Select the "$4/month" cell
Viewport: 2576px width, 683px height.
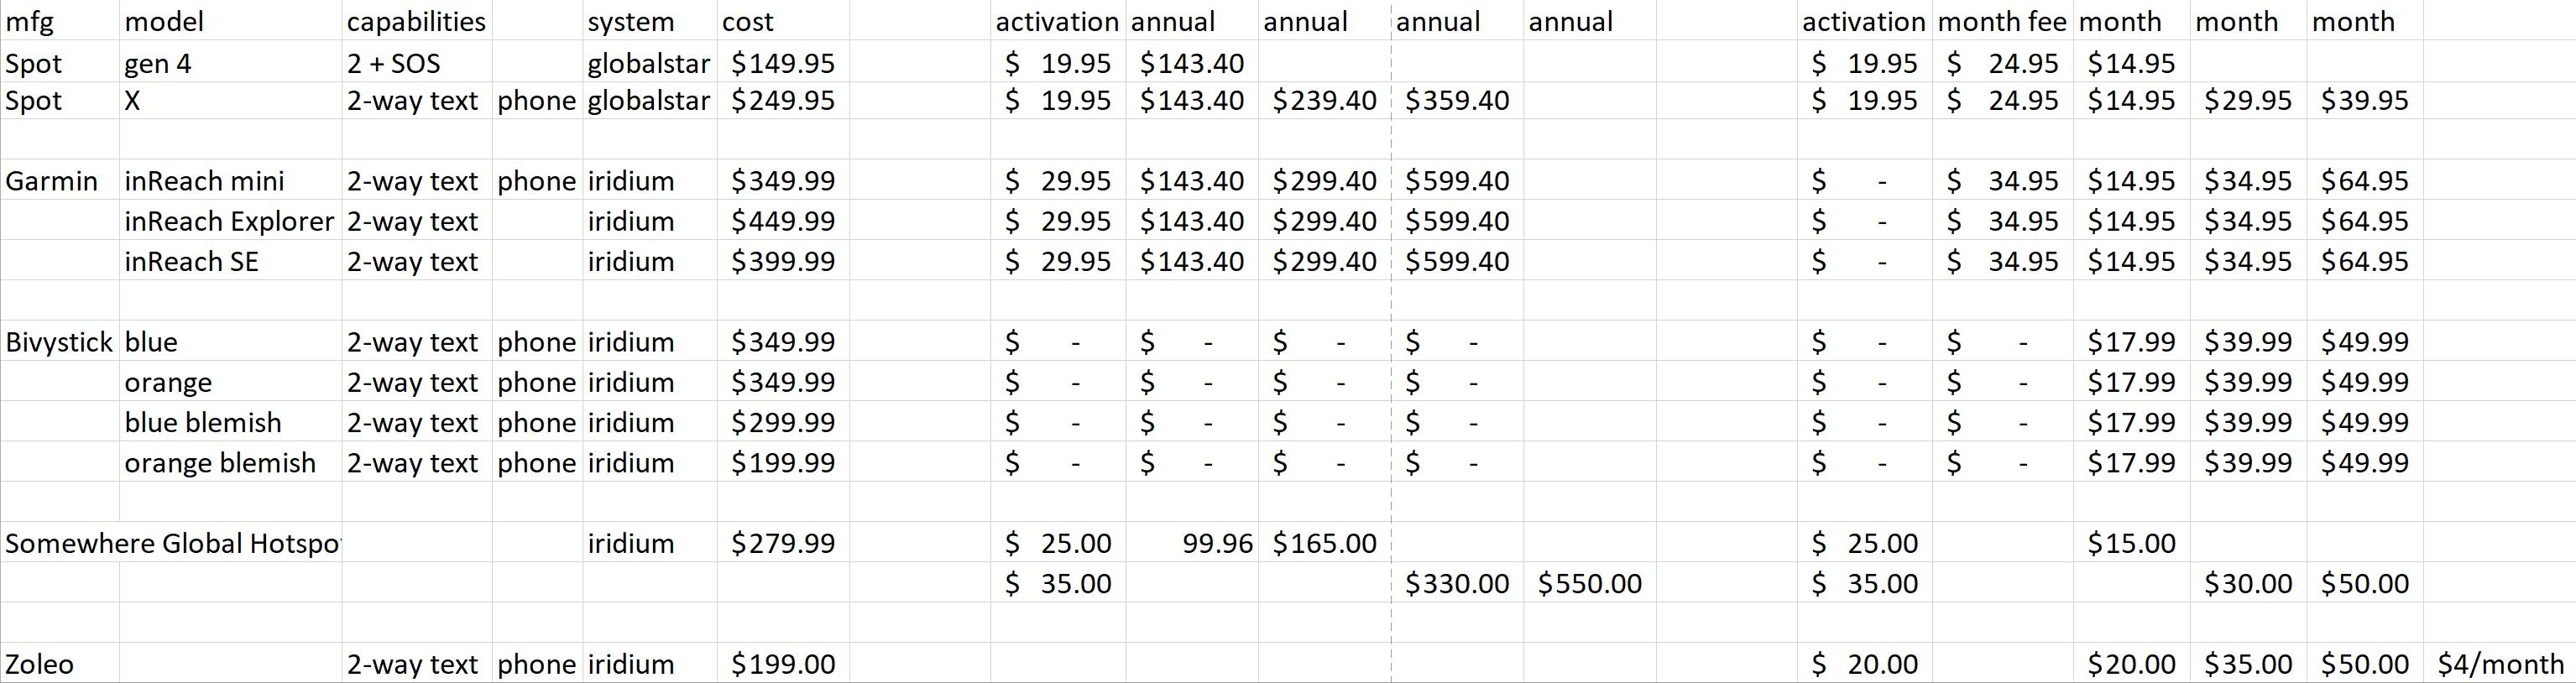pyautogui.click(x=2500, y=664)
